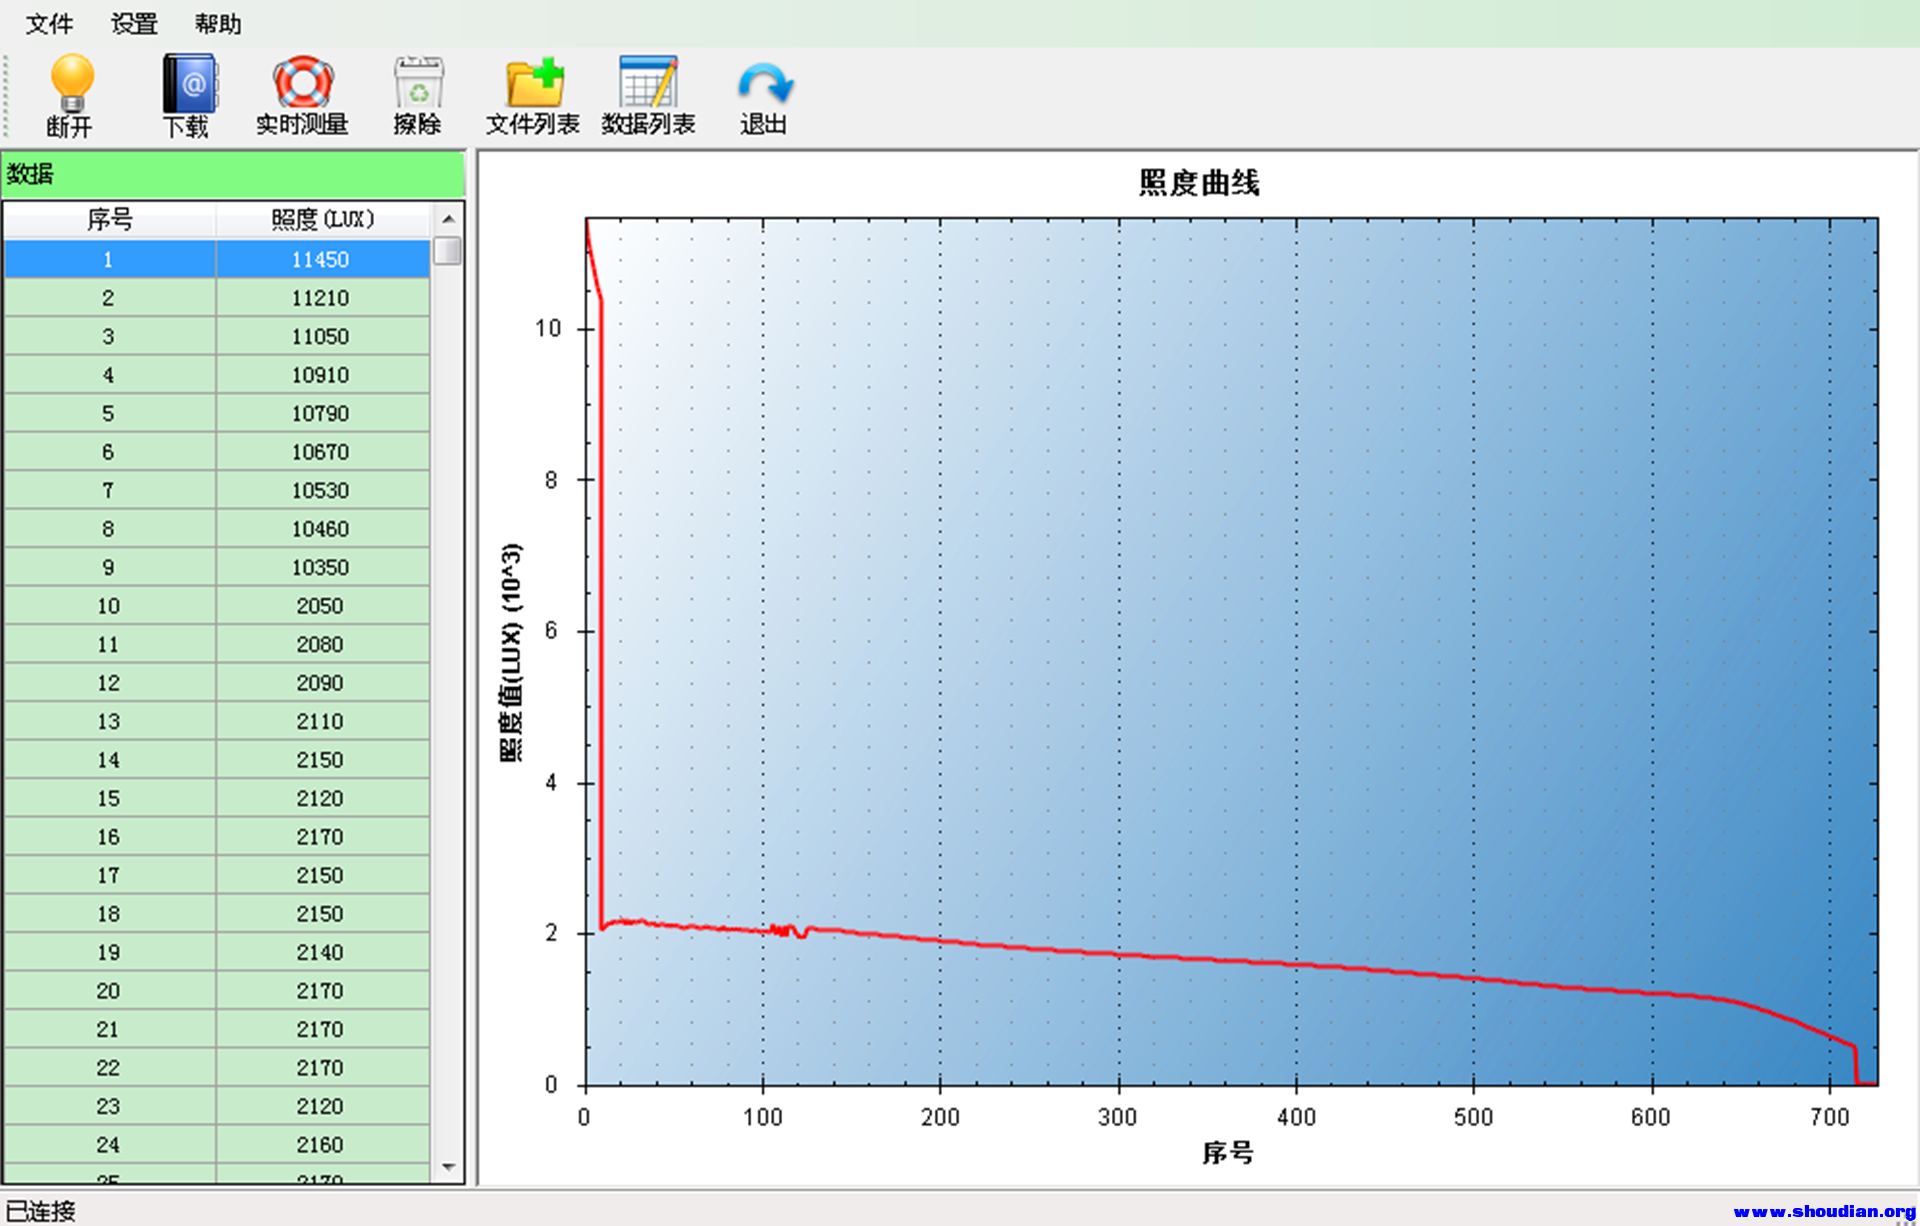Click the 退出 exit arrow icon
The width and height of the screenshot is (1920, 1226).
[x=764, y=84]
